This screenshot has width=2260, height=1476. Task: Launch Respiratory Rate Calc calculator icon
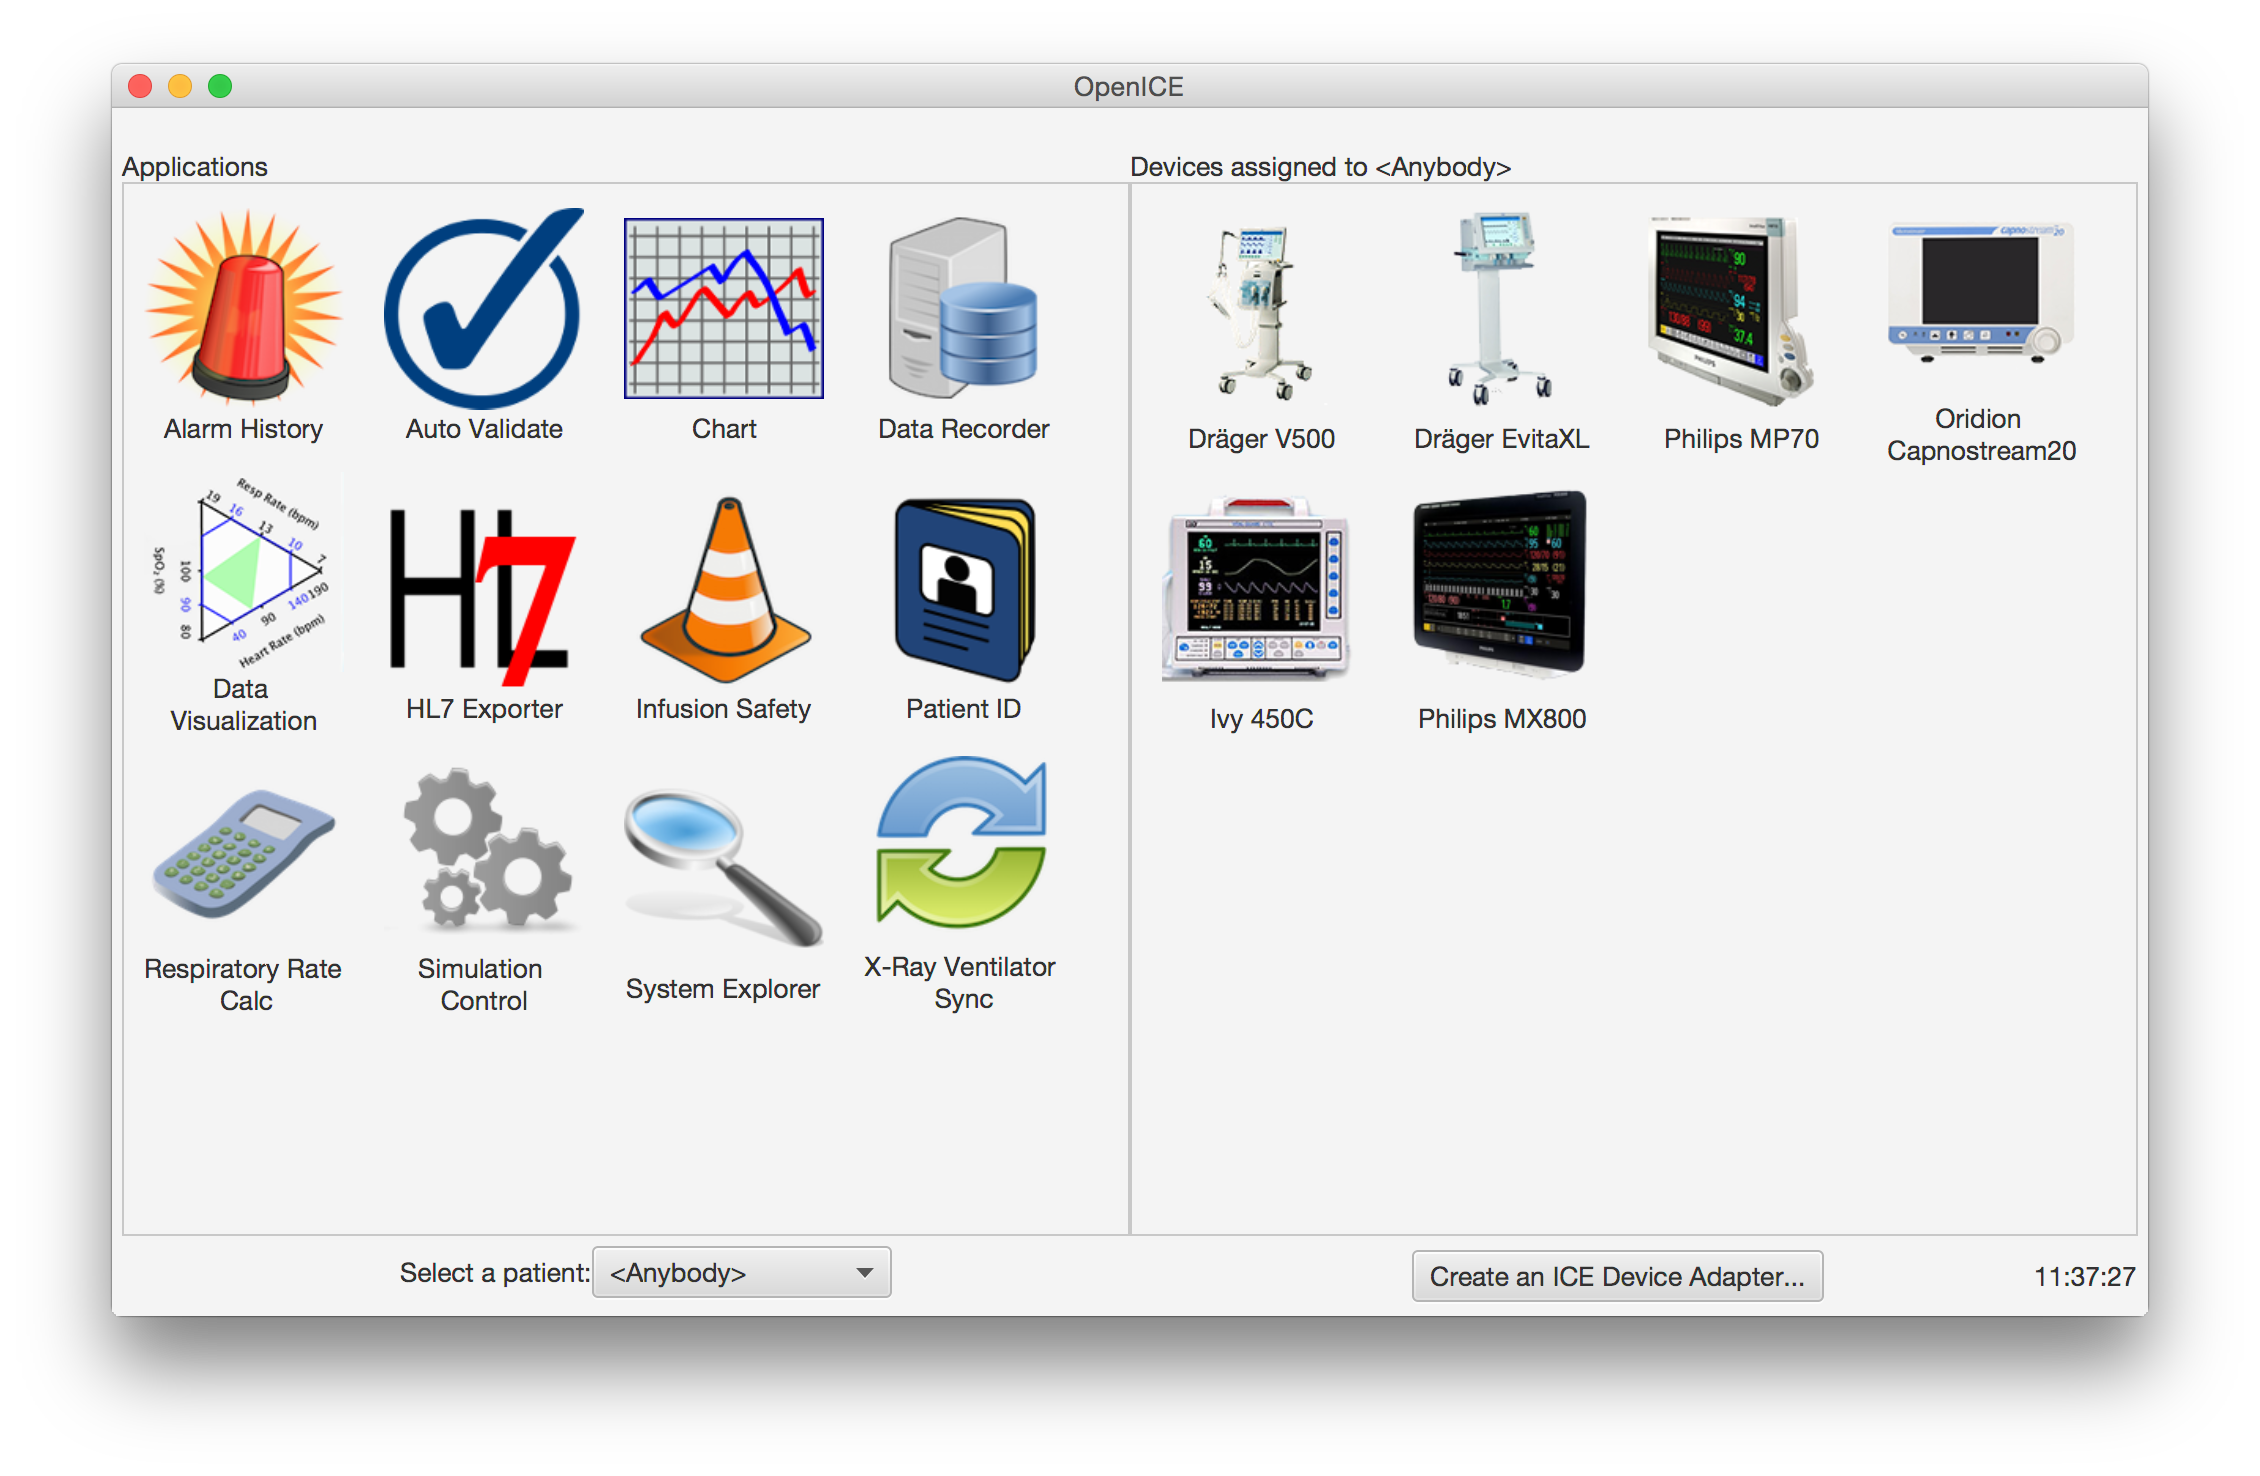point(243,852)
